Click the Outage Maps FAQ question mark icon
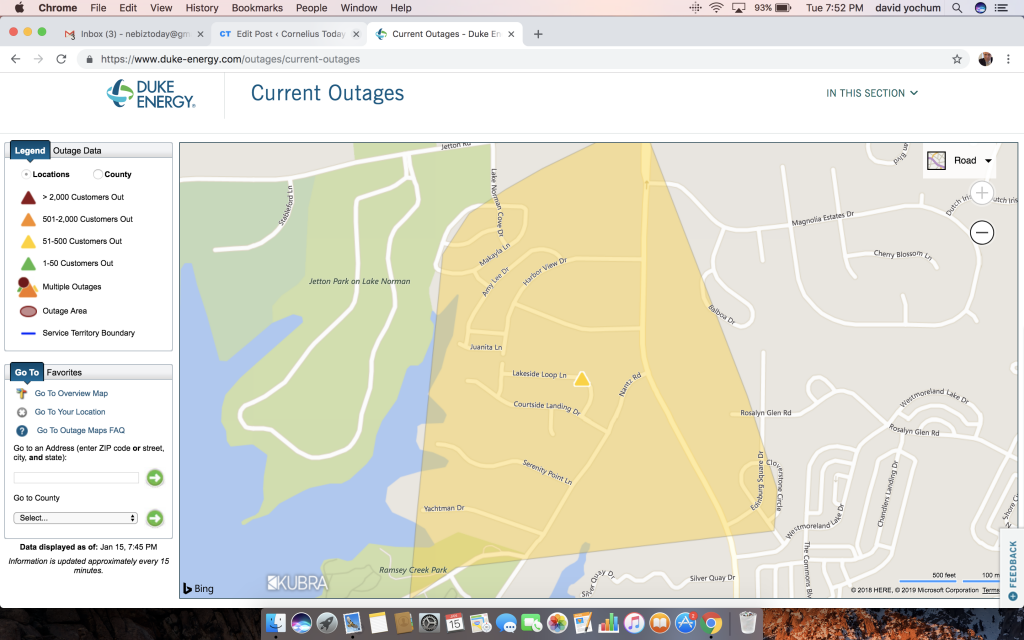Image resolution: width=1024 pixels, height=640 pixels. 22,430
